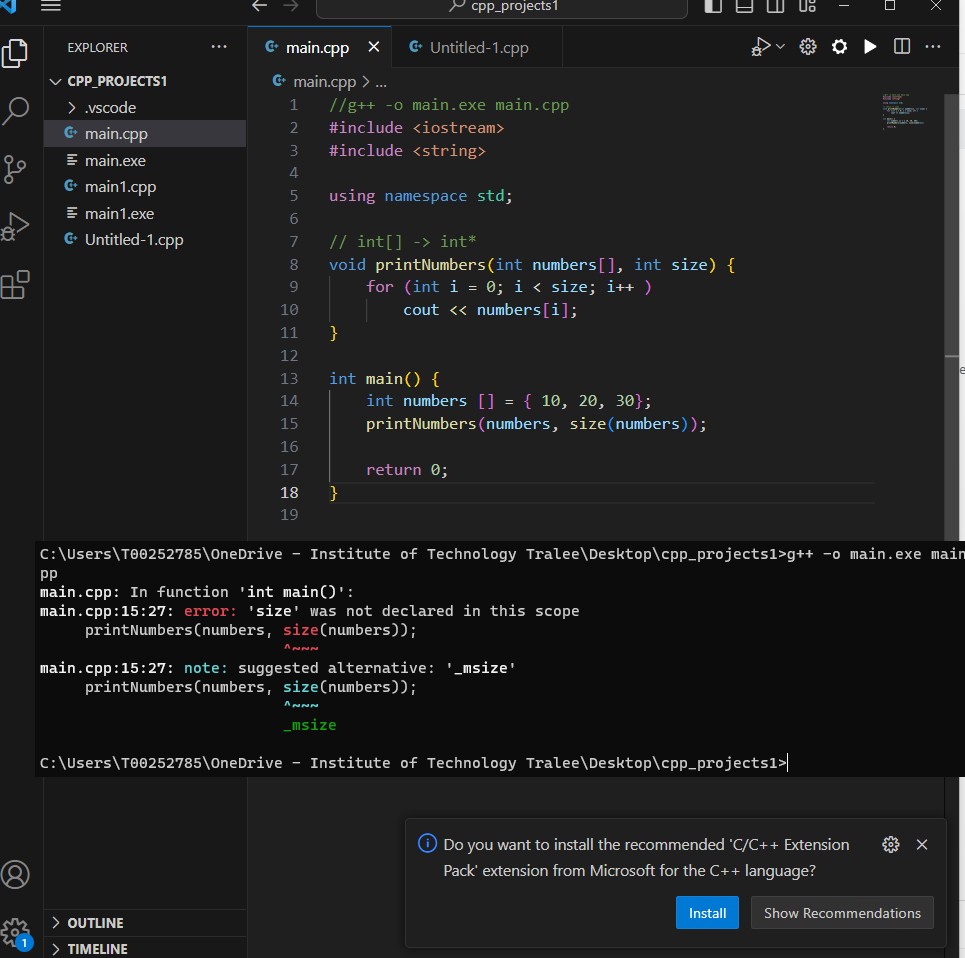Click line number 8 in the gutter
965x958 pixels.
pos(294,265)
